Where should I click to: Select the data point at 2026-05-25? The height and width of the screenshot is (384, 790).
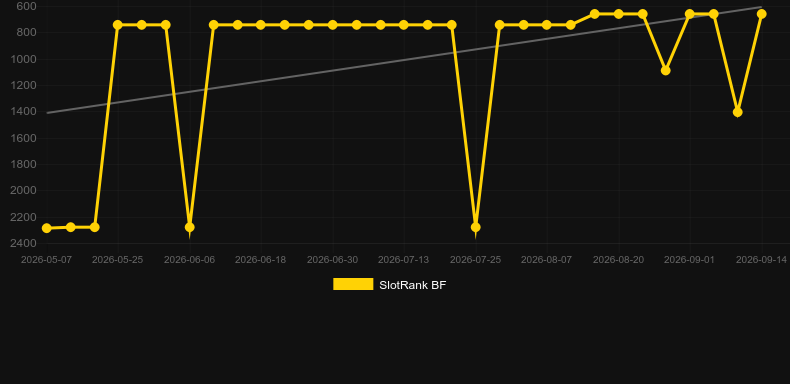pos(118,25)
